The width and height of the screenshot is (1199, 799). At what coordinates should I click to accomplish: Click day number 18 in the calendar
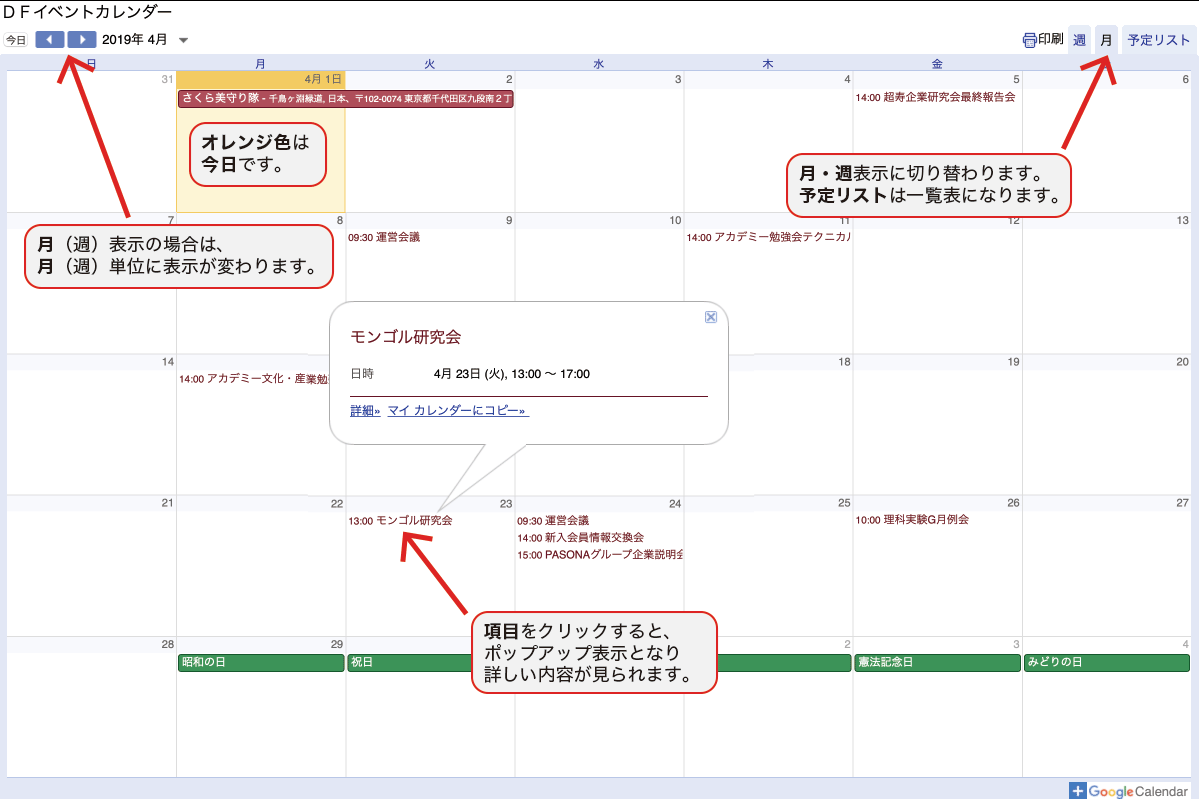tap(844, 362)
